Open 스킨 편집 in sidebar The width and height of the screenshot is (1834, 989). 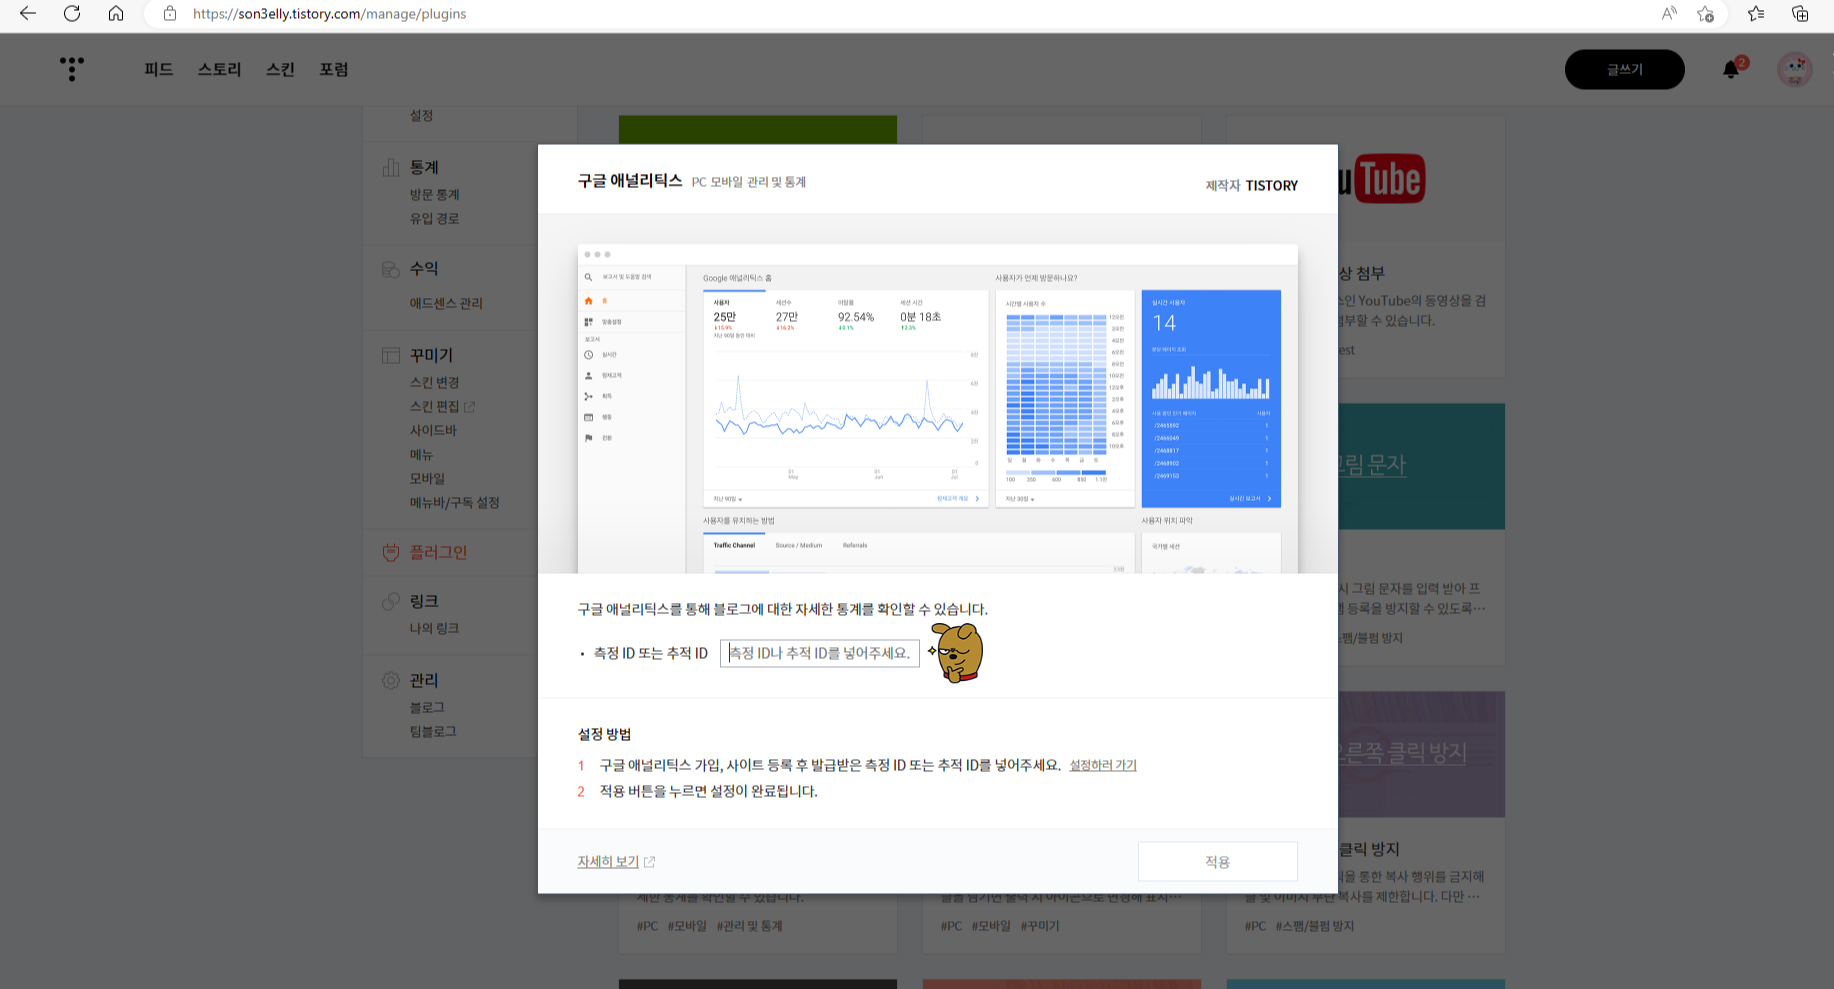point(434,407)
